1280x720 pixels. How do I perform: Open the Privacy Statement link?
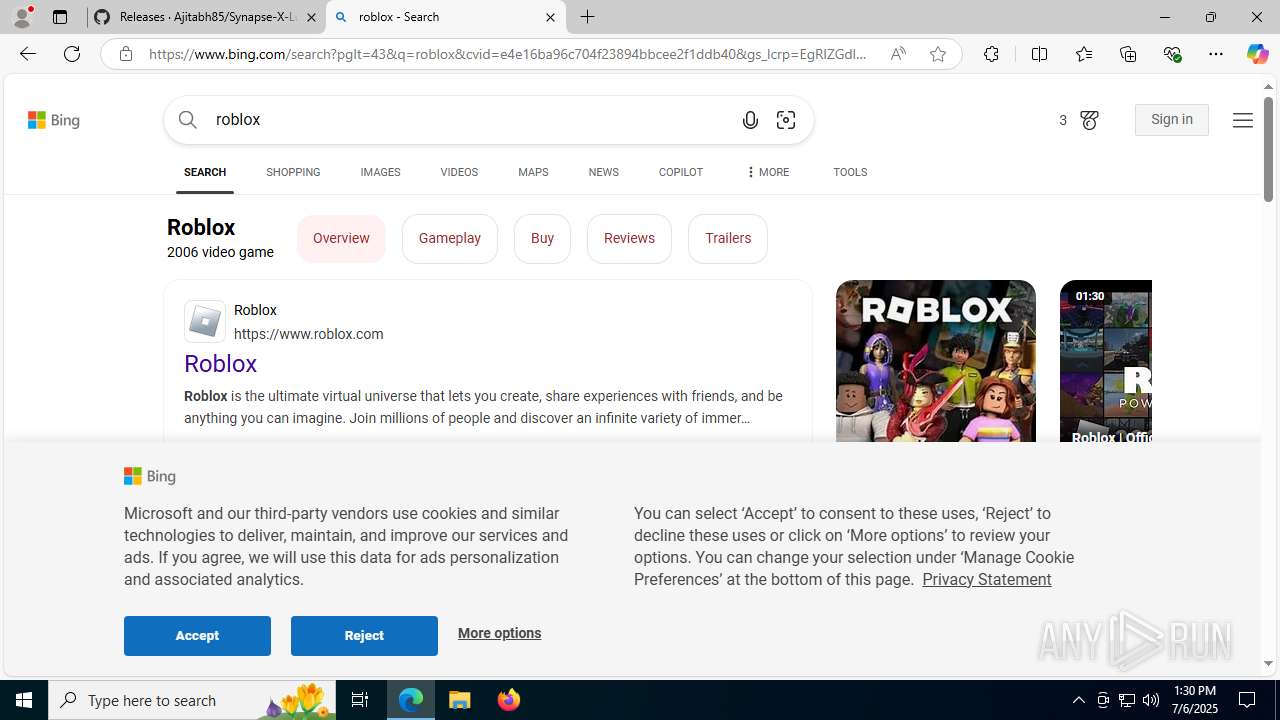pos(986,579)
